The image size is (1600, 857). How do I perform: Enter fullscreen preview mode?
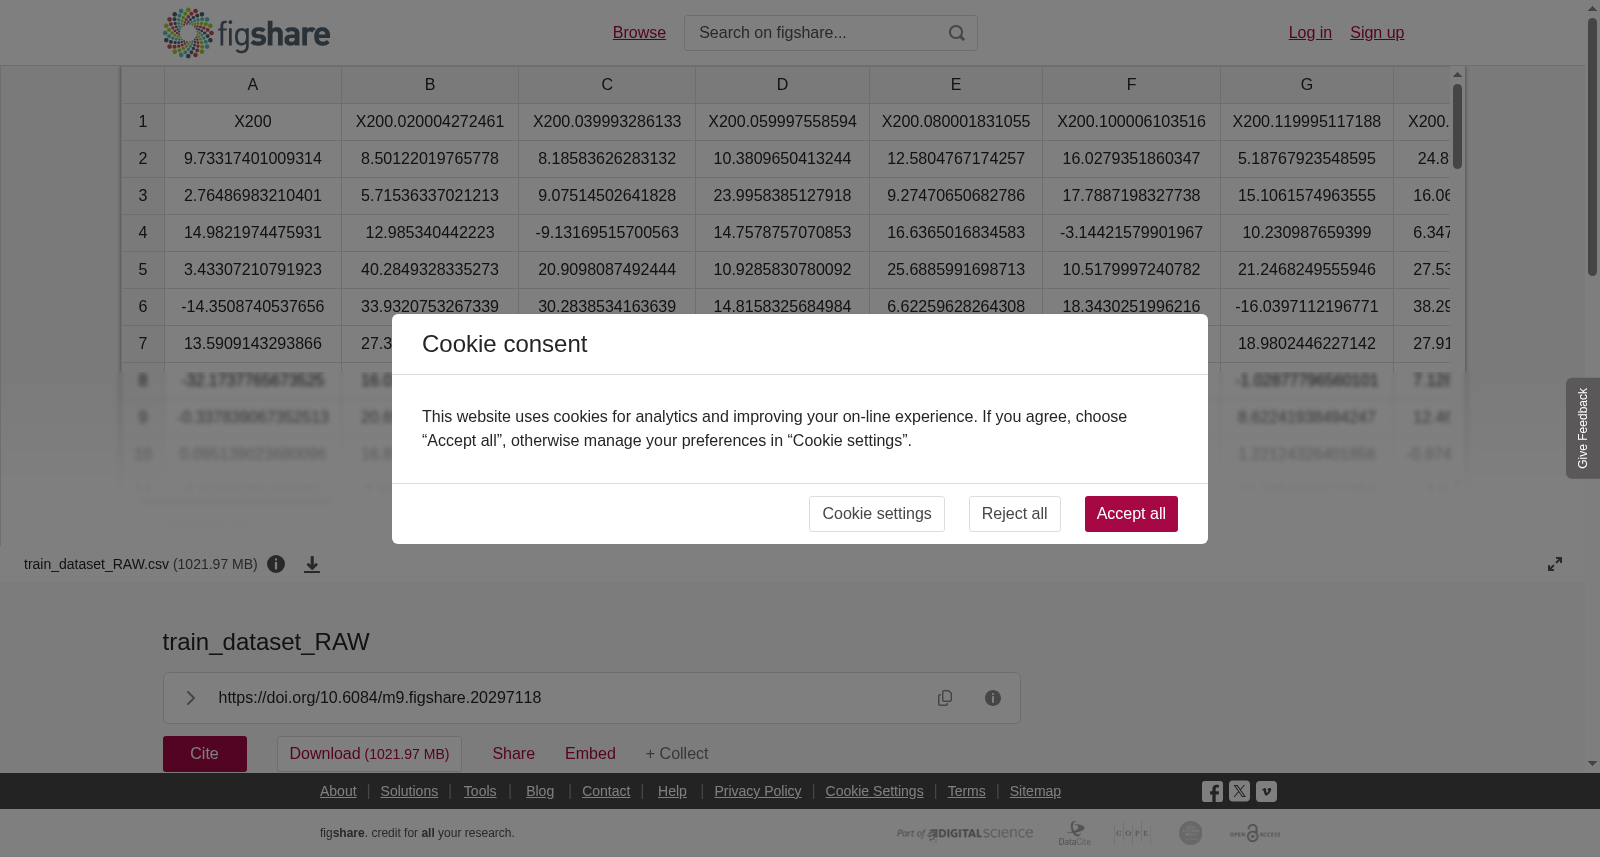(x=1555, y=564)
